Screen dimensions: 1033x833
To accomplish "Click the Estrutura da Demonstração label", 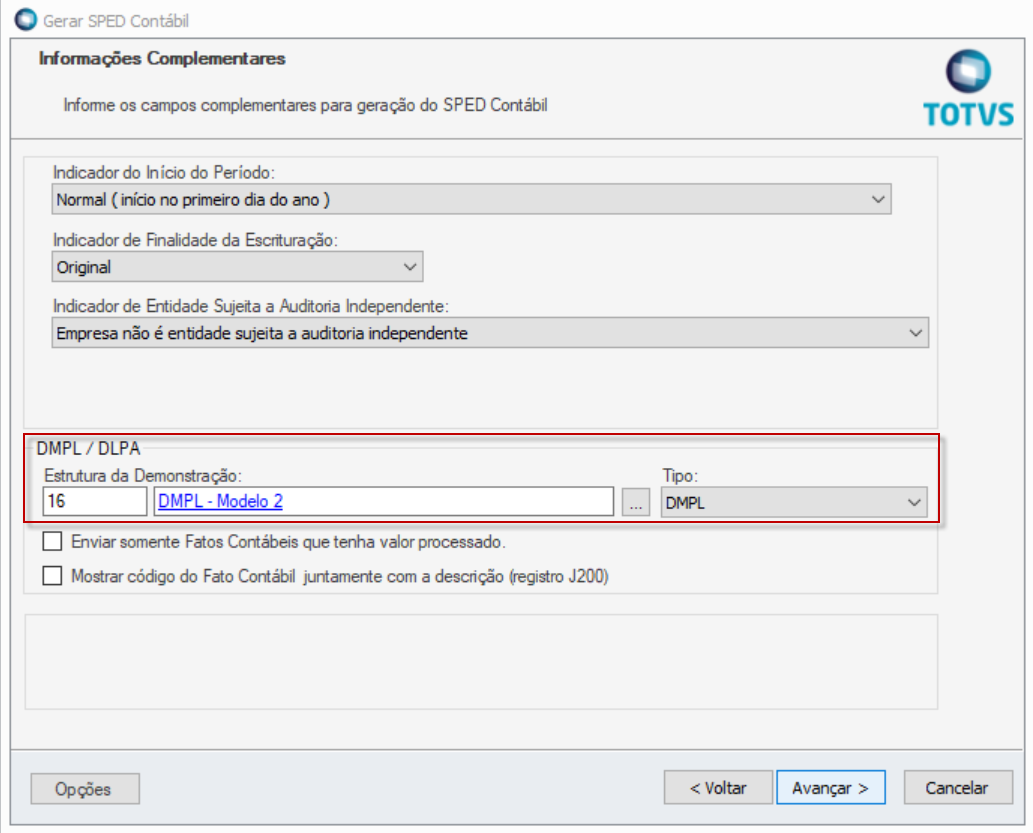I will pyautogui.click(x=143, y=475).
